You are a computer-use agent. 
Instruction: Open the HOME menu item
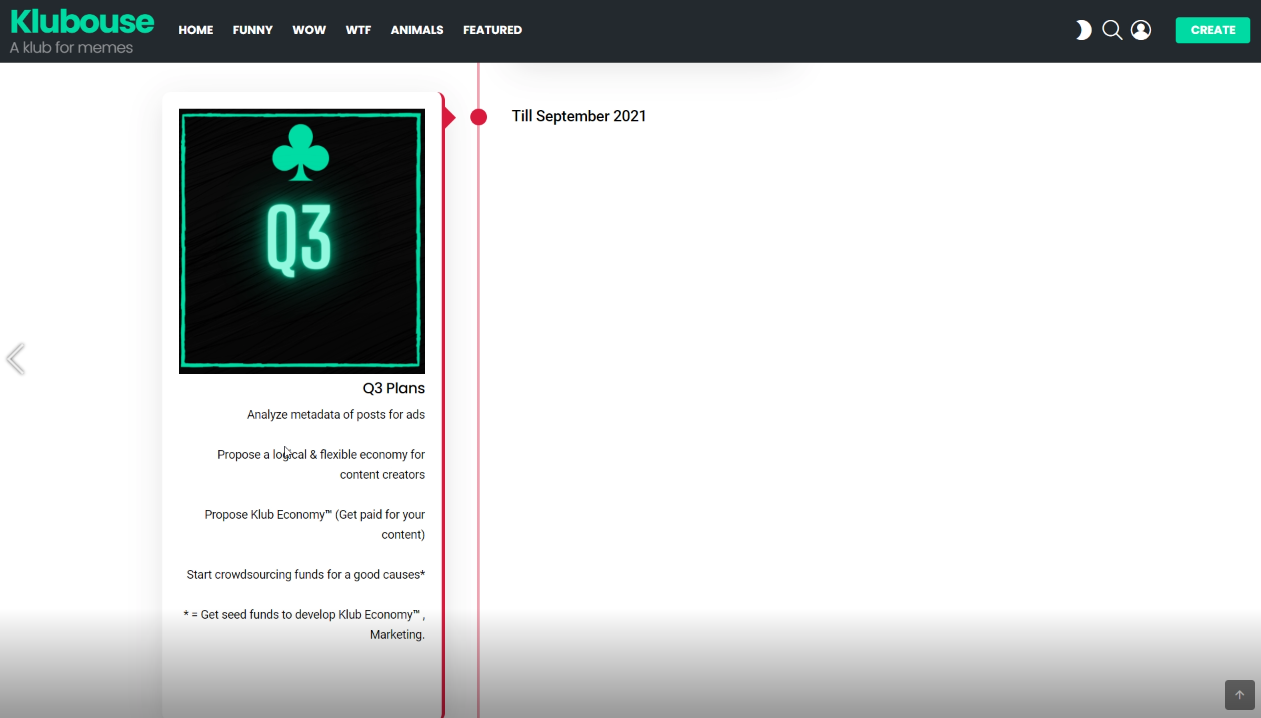[x=196, y=30]
